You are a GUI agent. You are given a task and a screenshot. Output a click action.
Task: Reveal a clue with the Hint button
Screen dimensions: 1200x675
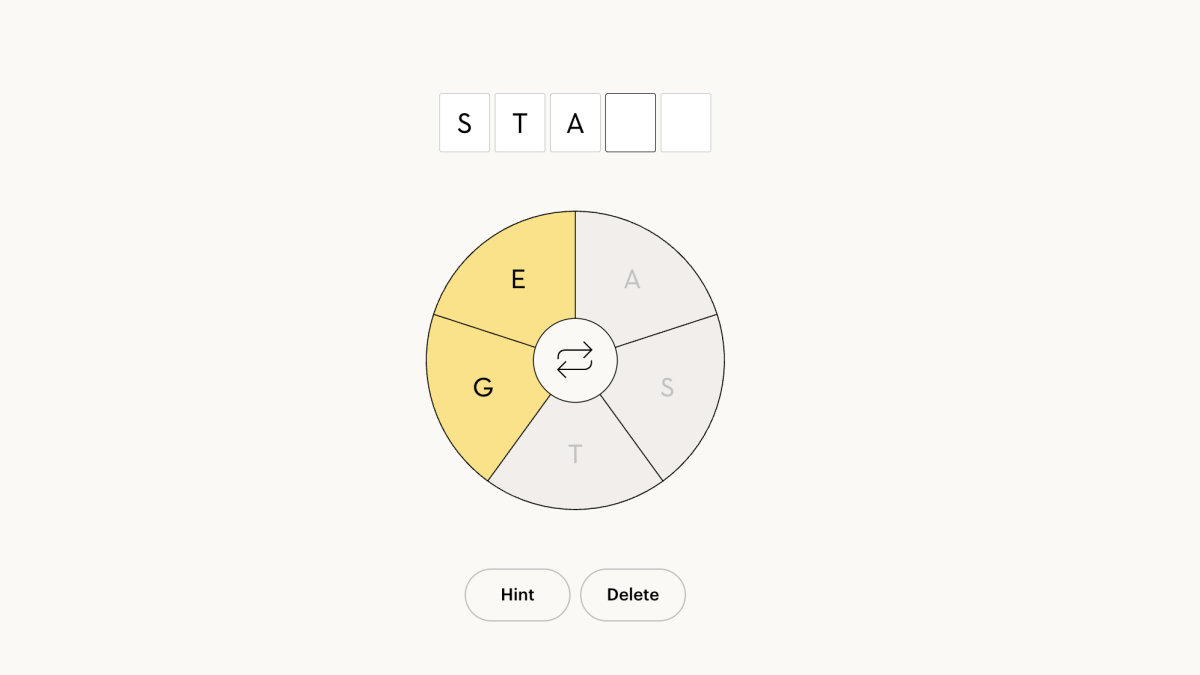pyautogui.click(x=517, y=595)
